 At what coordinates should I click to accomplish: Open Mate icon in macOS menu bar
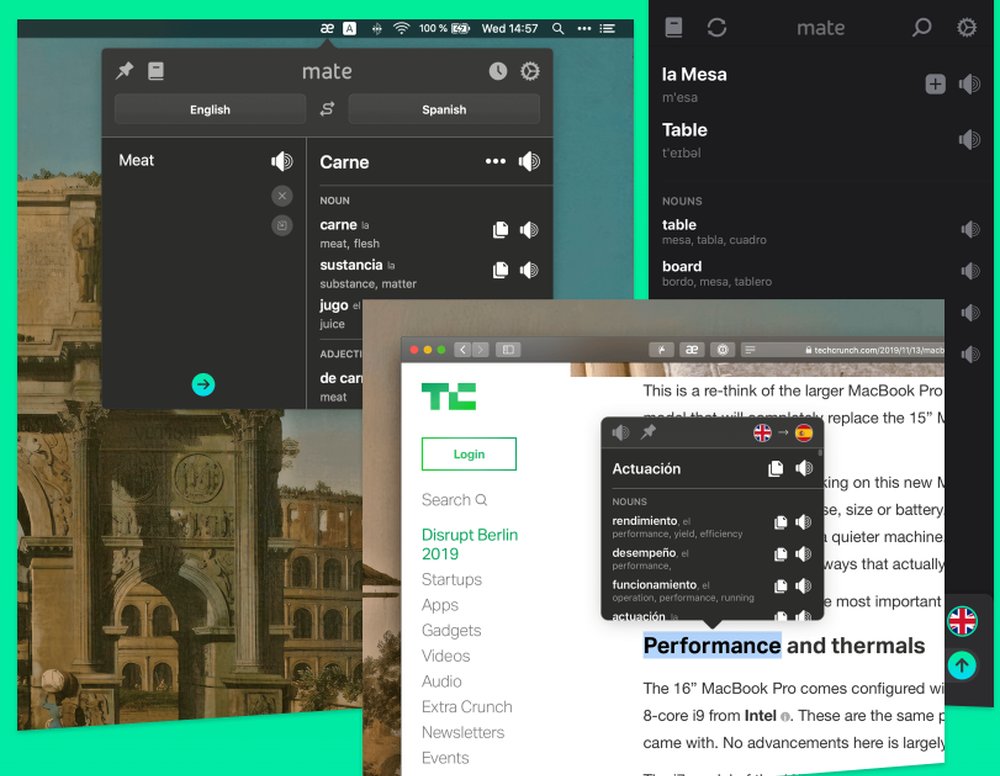coord(327,28)
